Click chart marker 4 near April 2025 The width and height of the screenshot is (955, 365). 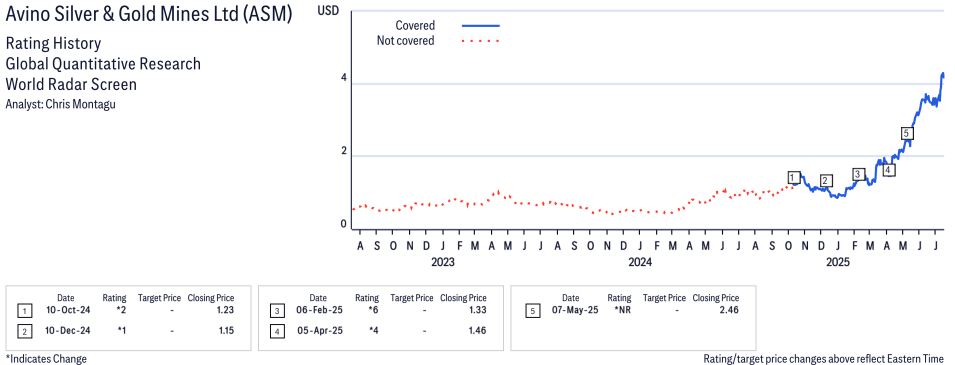click(x=889, y=170)
